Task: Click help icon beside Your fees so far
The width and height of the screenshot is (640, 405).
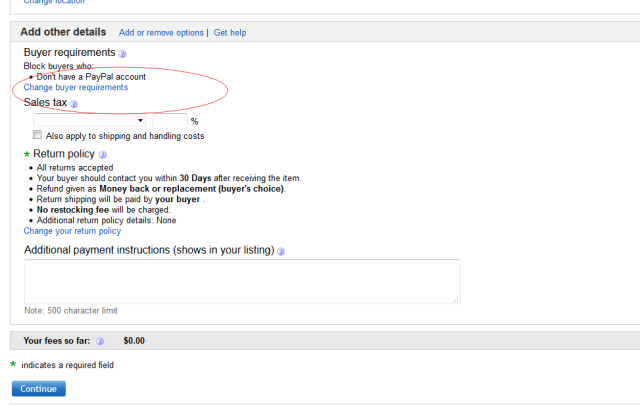Action: click(x=100, y=341)
